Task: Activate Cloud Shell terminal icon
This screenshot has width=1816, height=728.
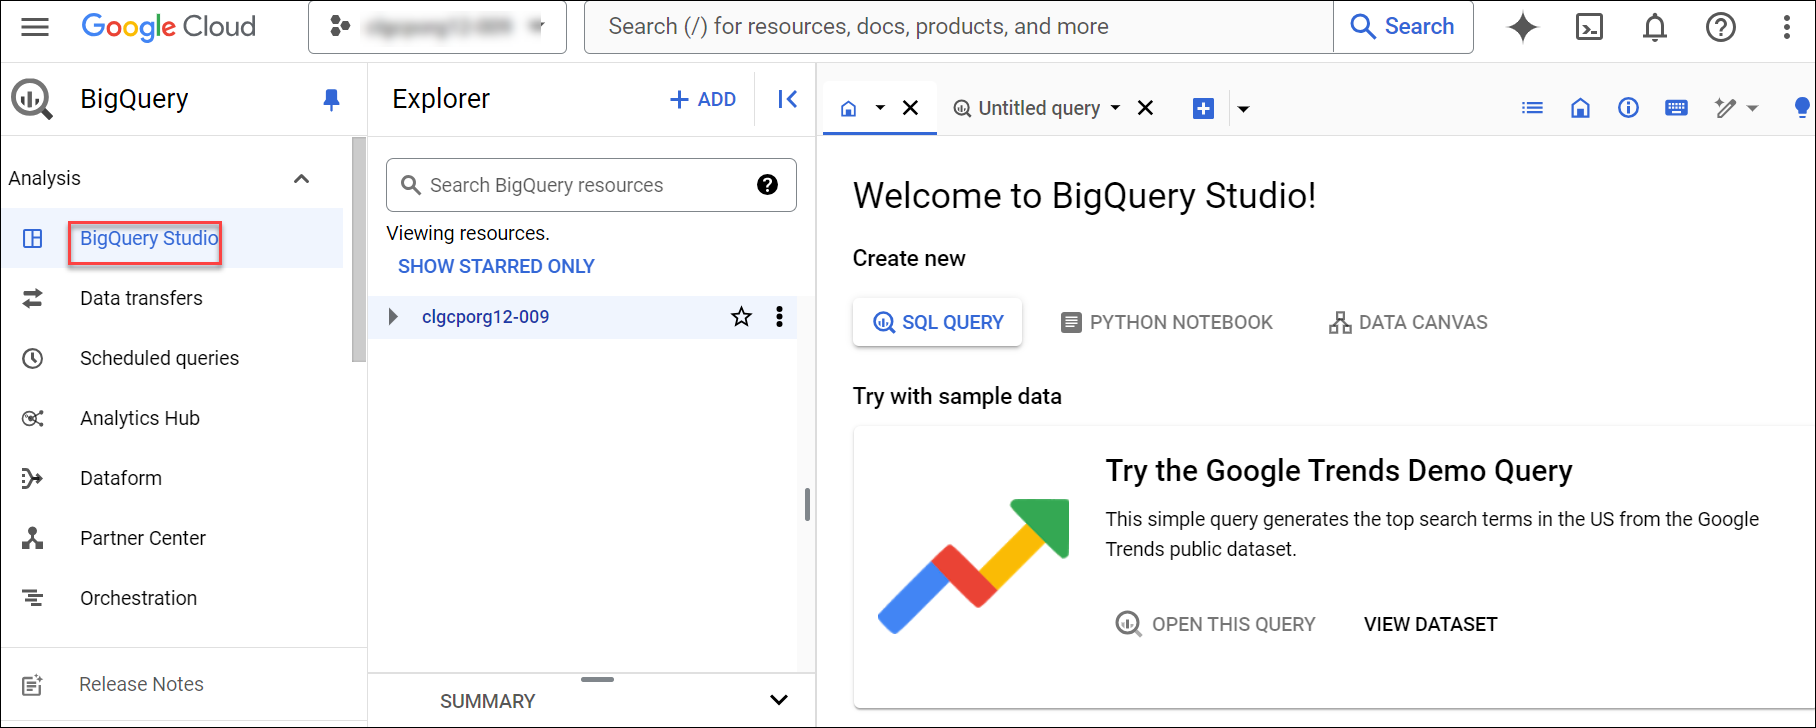Action: pyautogui.click(x=1589, y=27)
